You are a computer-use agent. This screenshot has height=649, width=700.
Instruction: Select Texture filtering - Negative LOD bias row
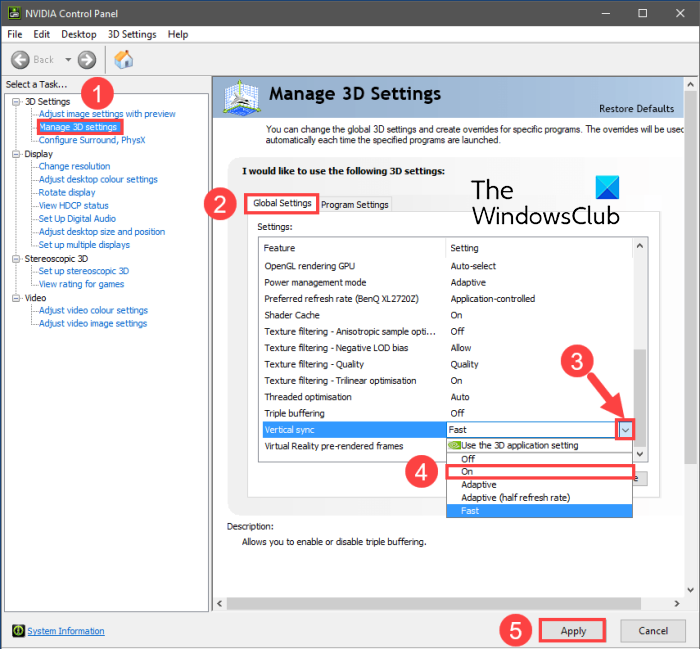[446, 348]
